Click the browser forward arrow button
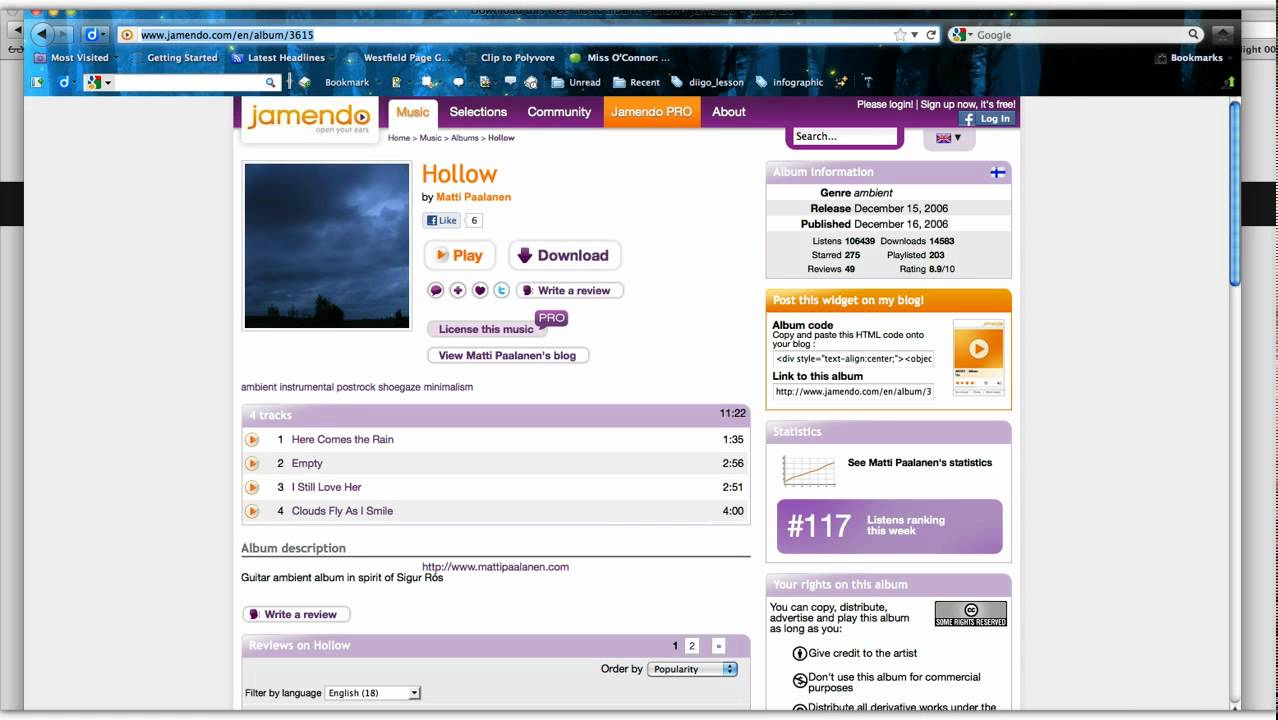Screen dimensions: 1278x720 (x=63, y=34)
